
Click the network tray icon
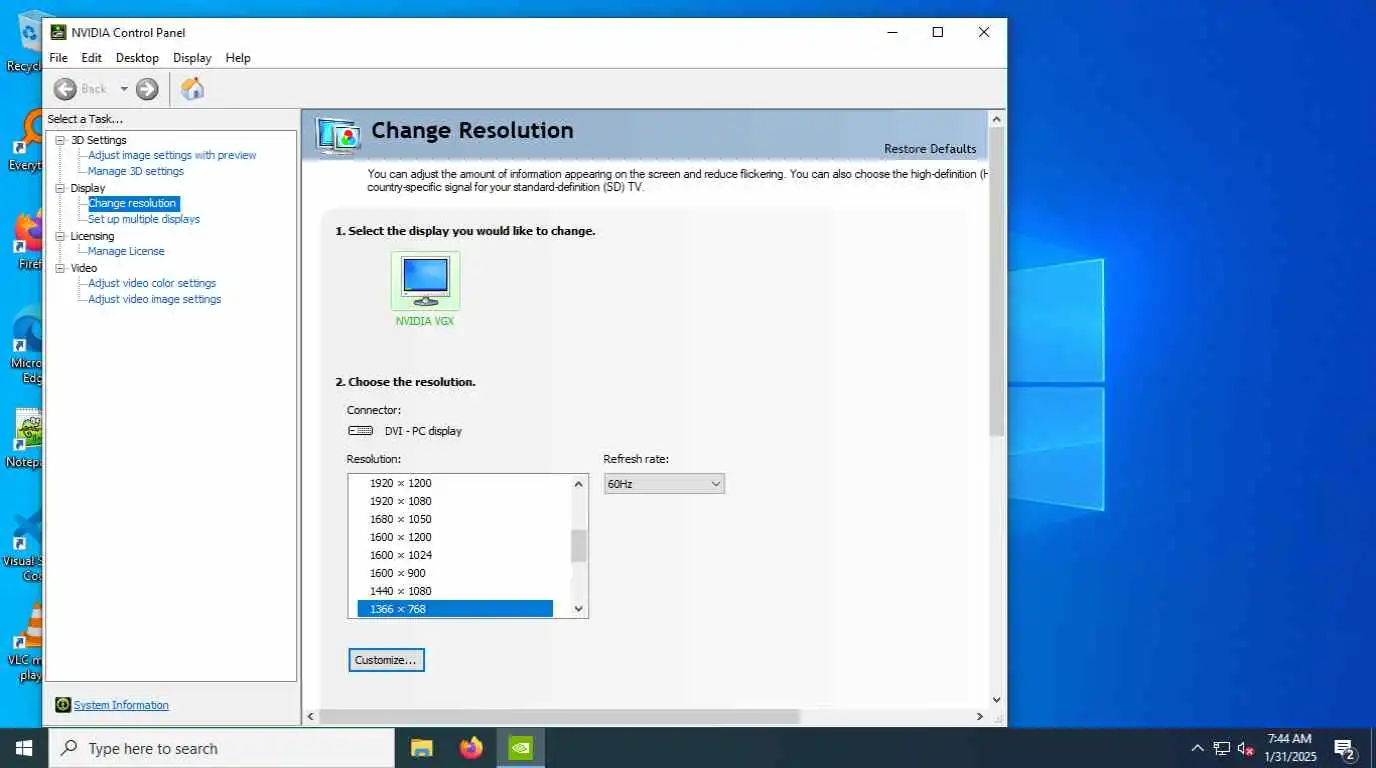[x=1221, y=748]
